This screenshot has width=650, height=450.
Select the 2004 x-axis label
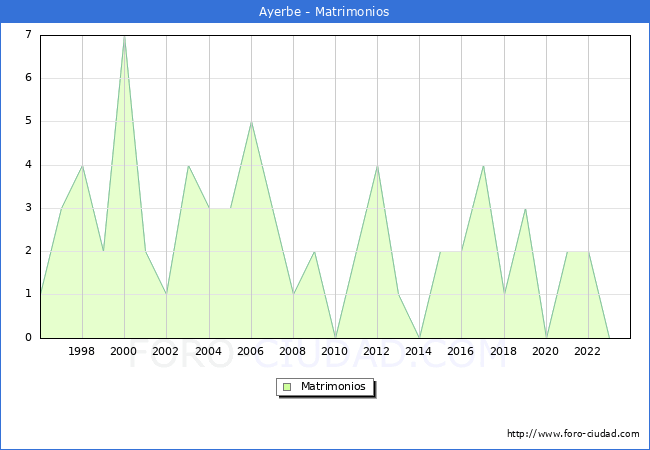click(x=208, y=351)
